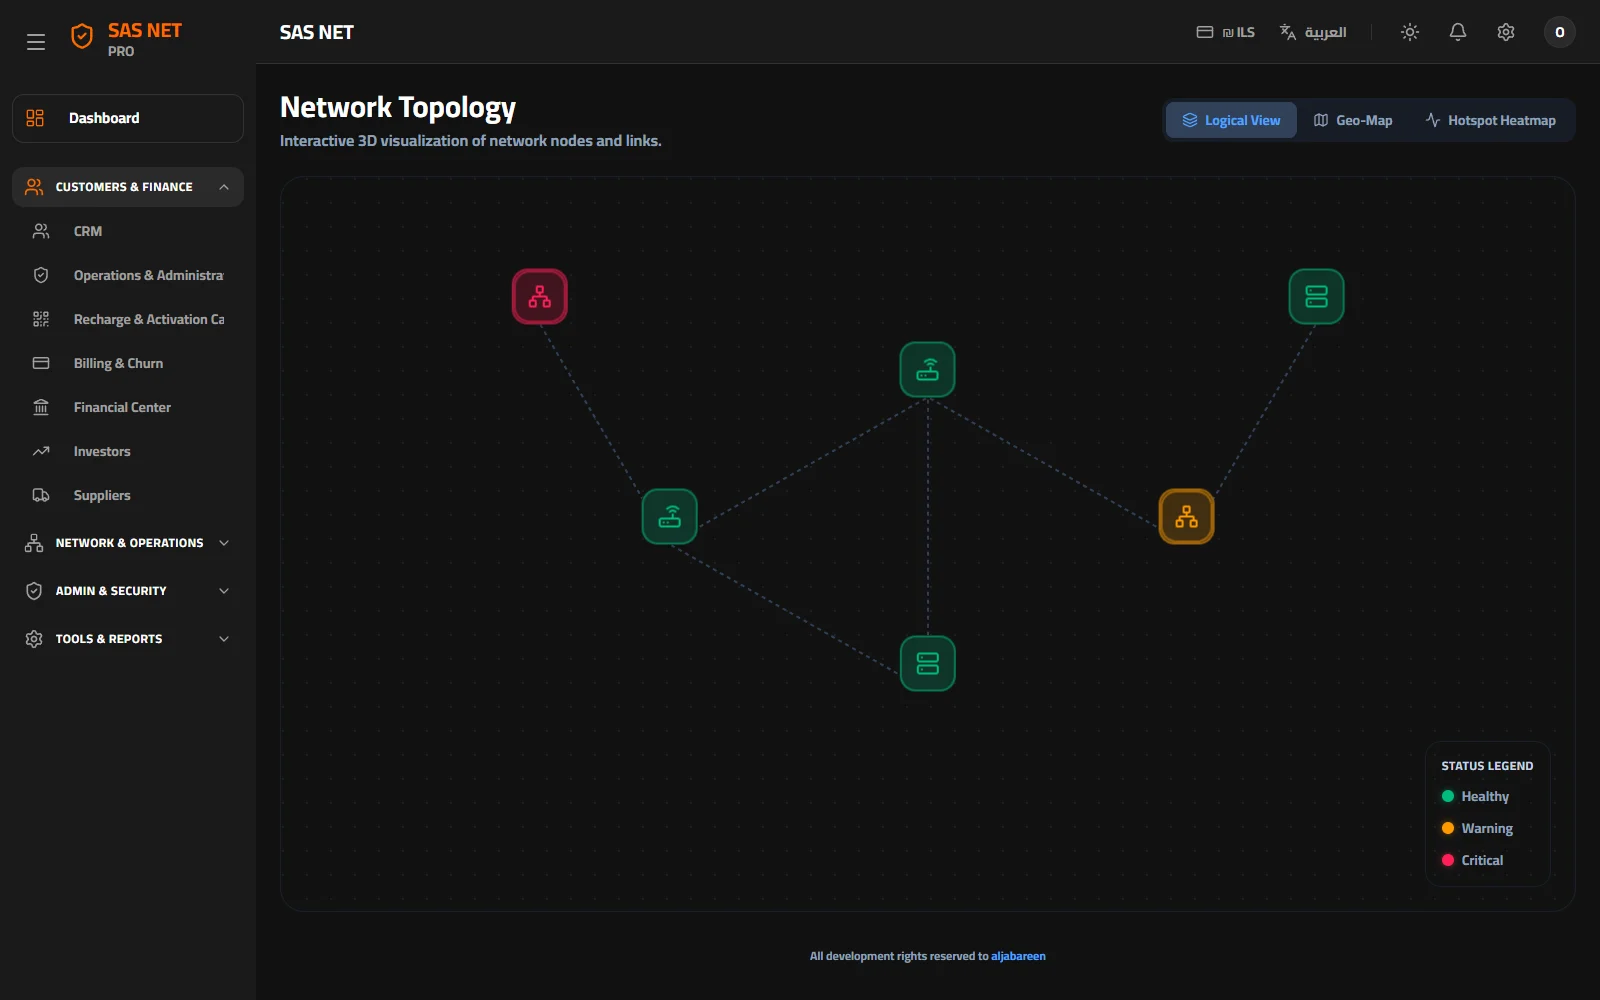Open the notifications bell
The image size is (1600, 1000).
coord(1458,32)
